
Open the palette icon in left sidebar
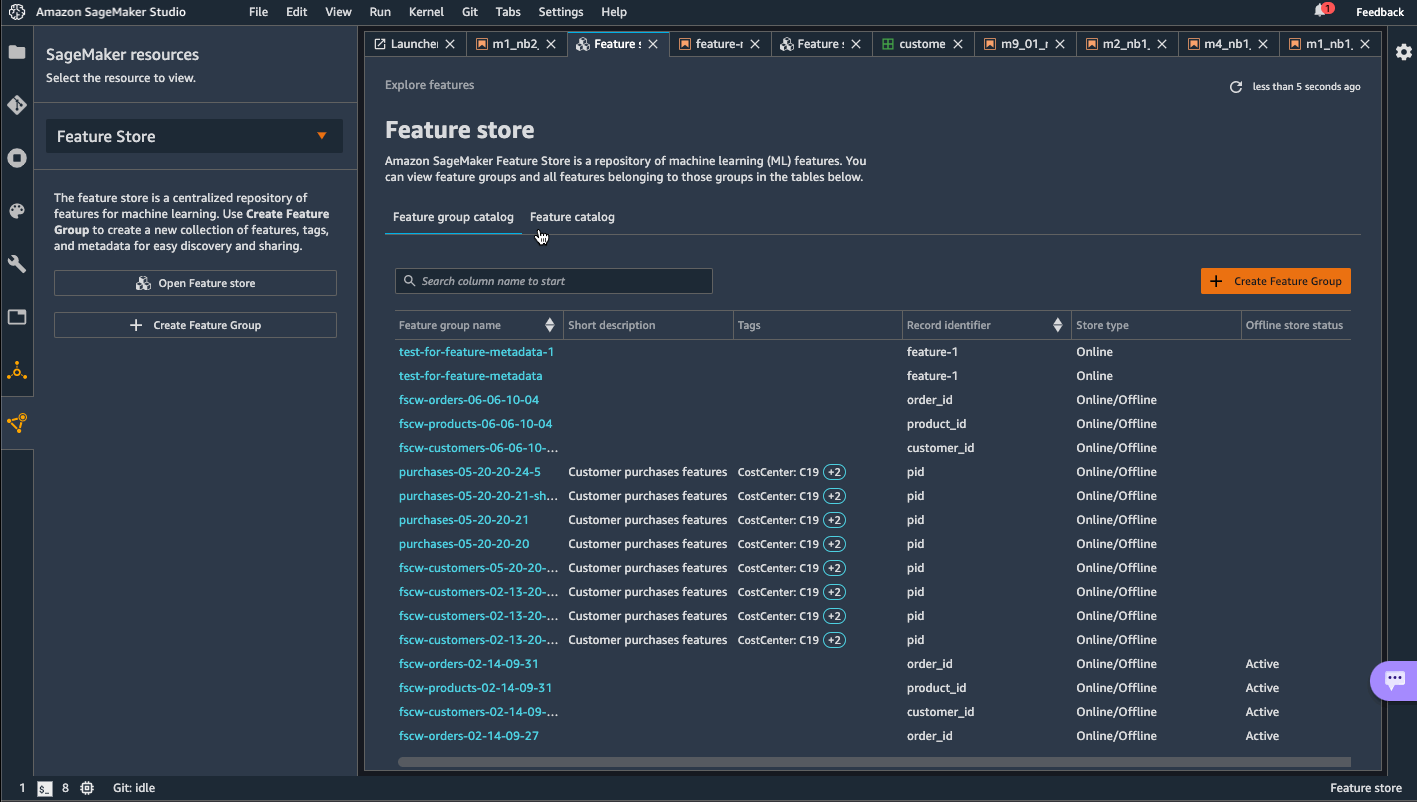coord(17,211)
